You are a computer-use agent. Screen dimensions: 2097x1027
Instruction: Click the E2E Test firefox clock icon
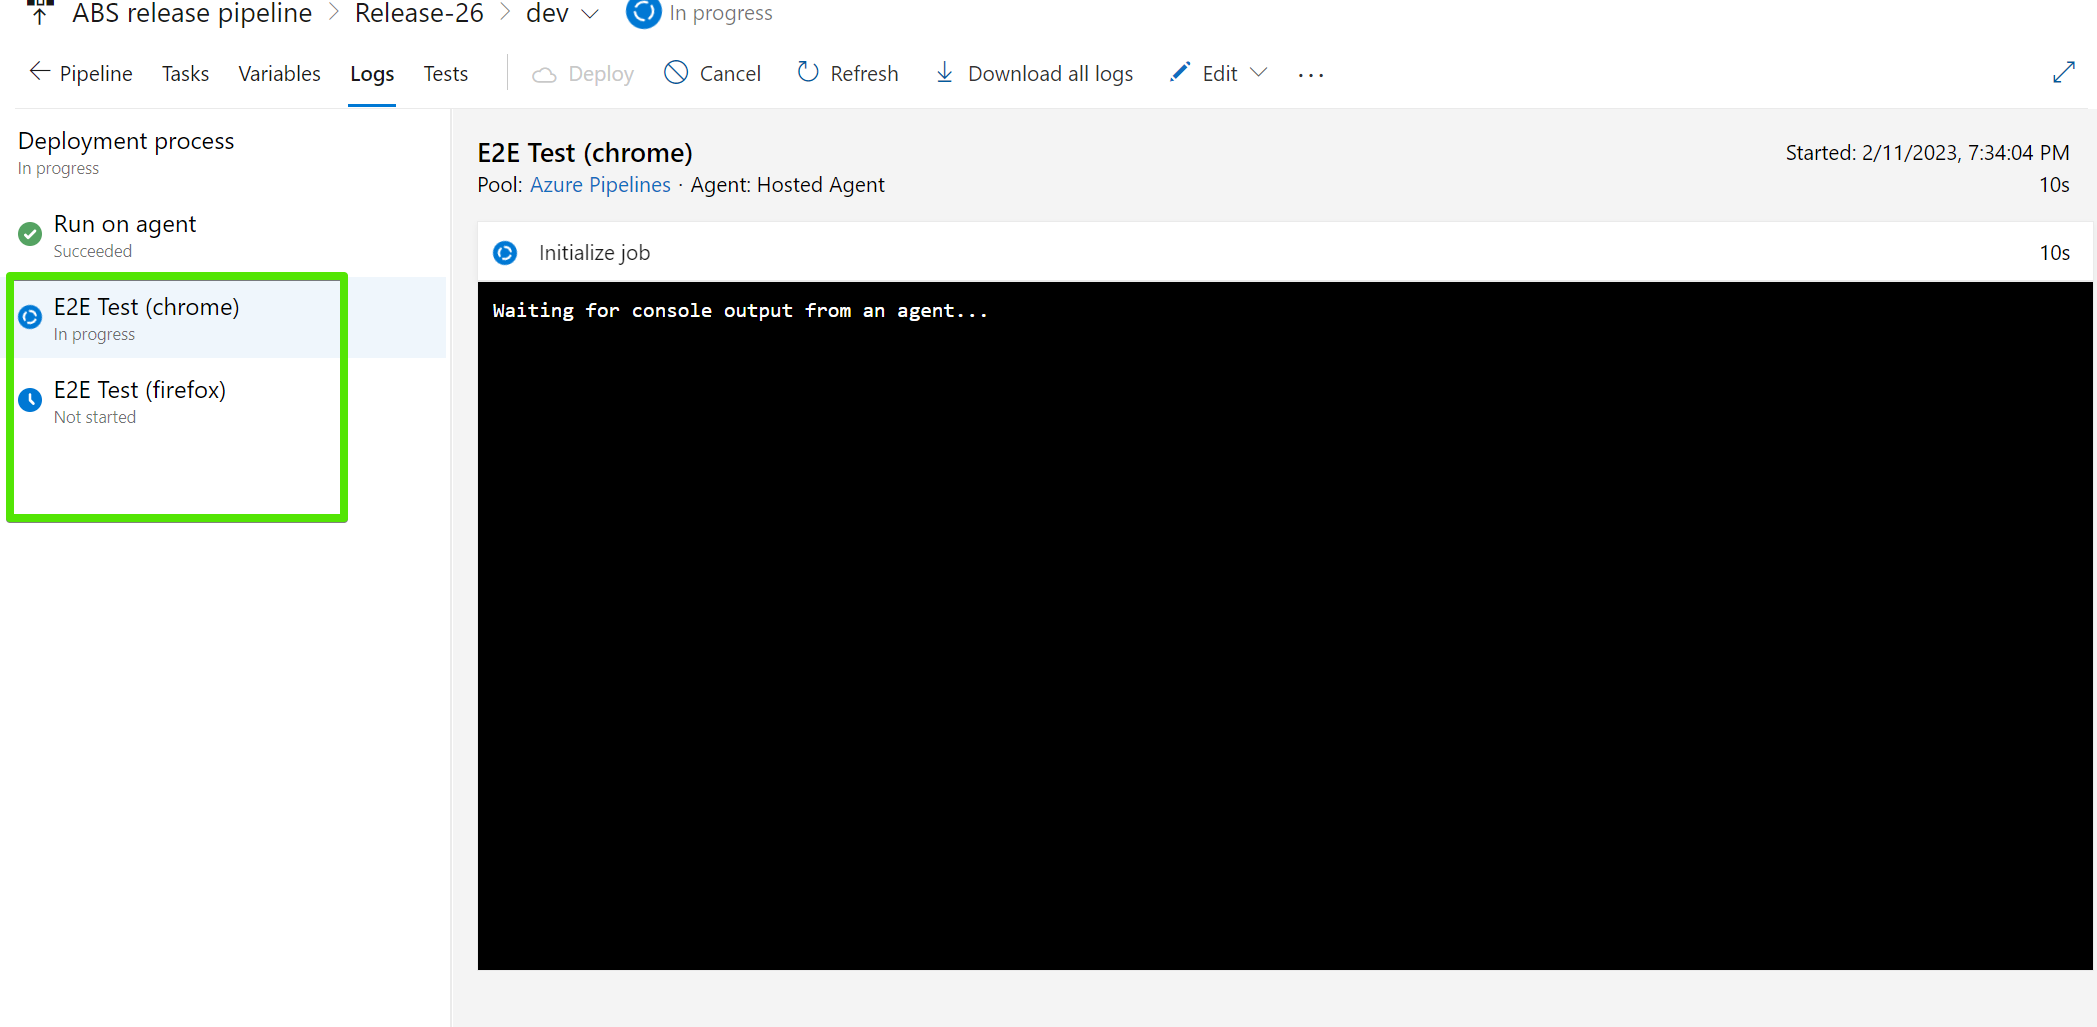pos(30,400)
